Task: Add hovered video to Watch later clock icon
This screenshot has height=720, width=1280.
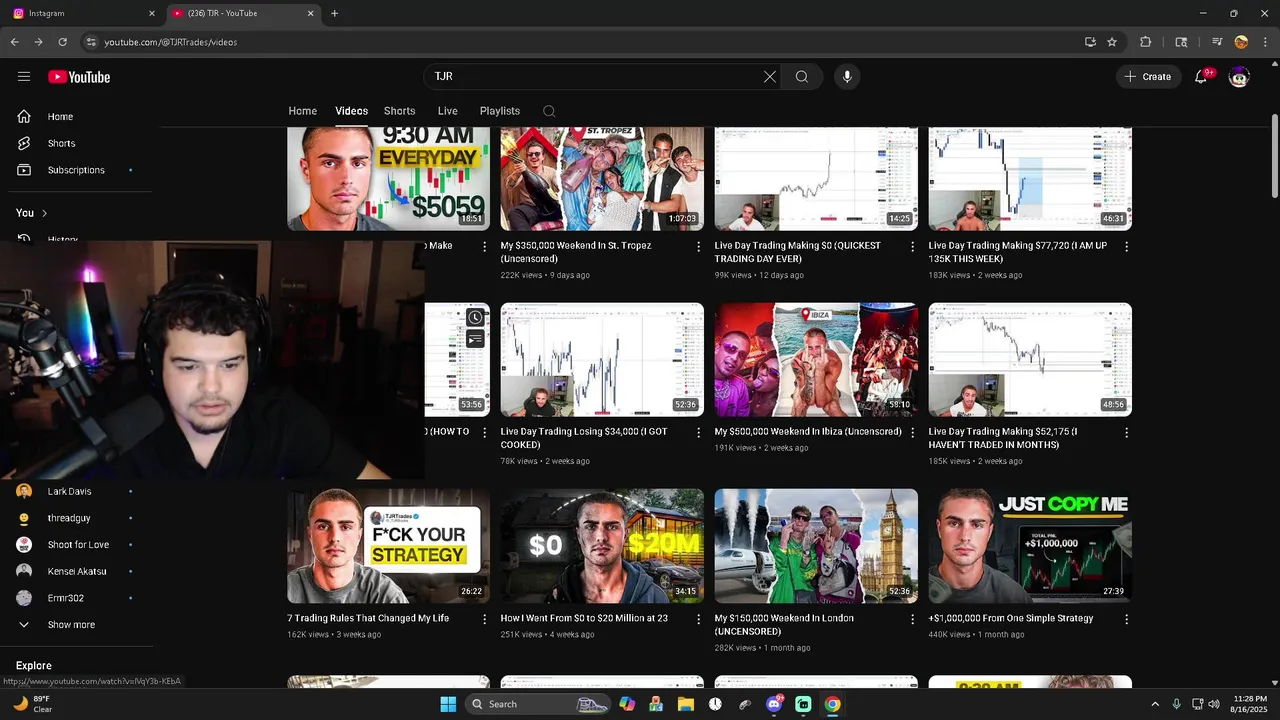Action: click(475, 318)
